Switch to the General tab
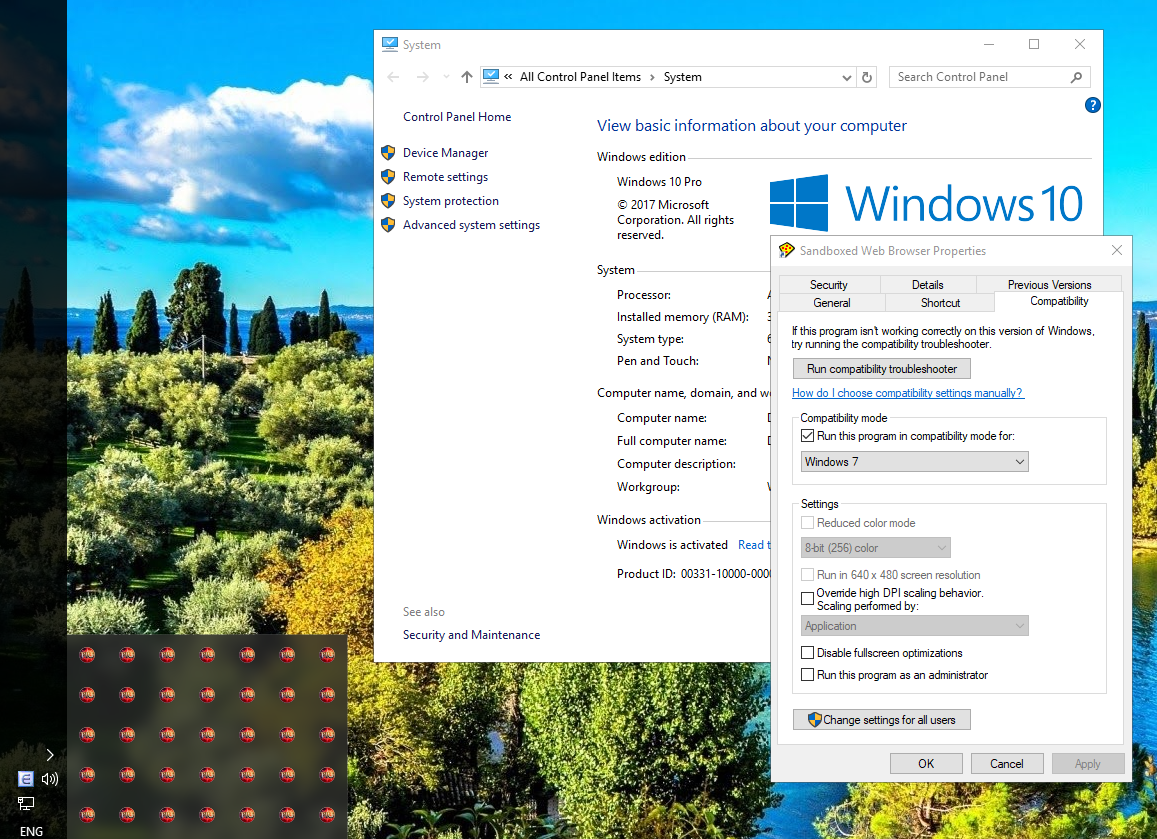The height and width of the screenshot is (839, 1157). [x=832, y=303]
